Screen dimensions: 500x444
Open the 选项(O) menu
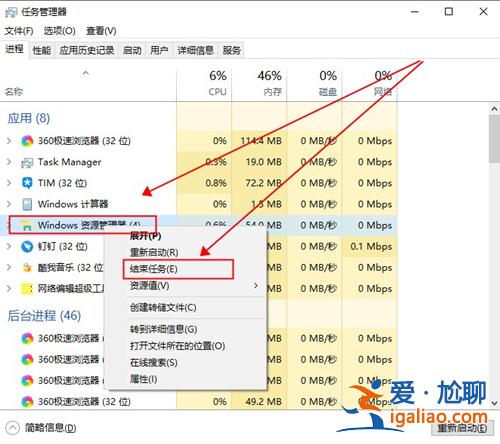[x=60, y=31]
